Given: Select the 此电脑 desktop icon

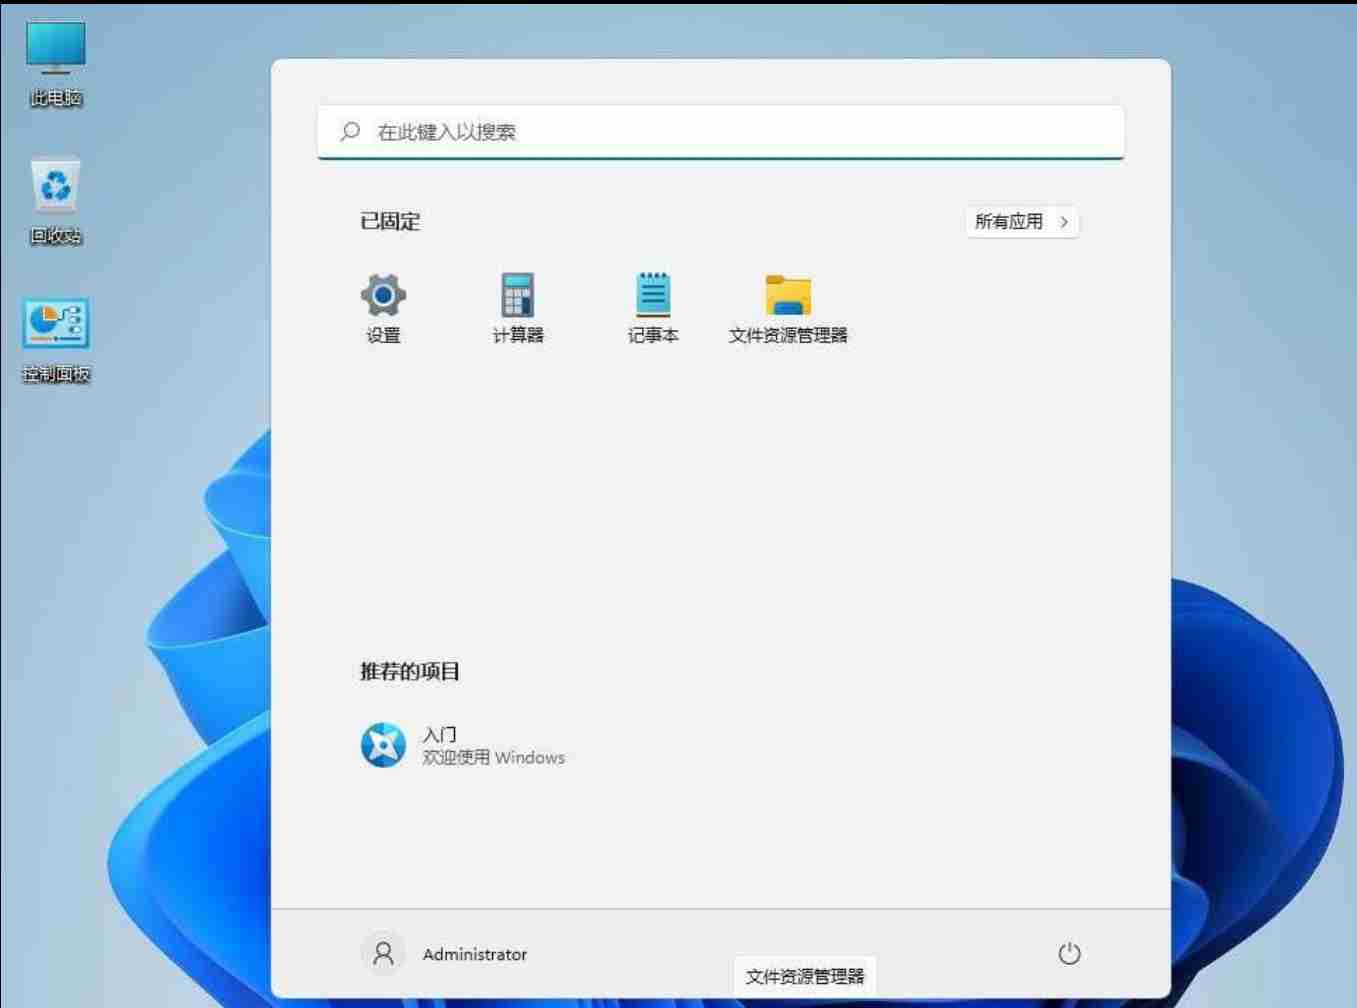Looking at the screenshot, I should 56,48.
